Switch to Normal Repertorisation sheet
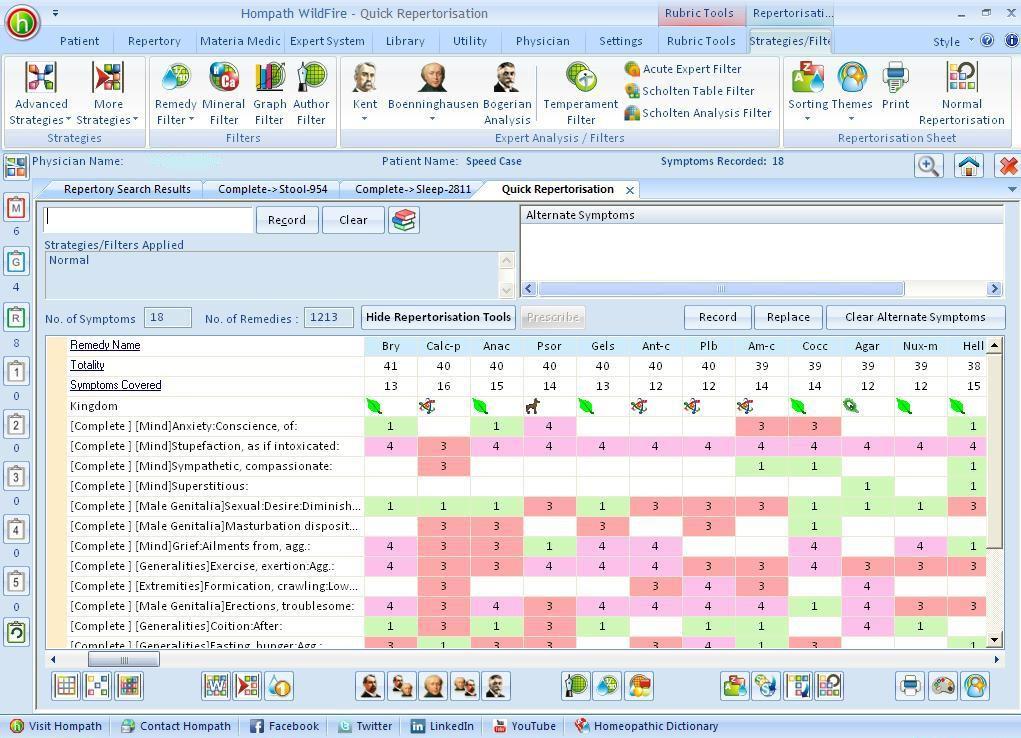 click(962, 78)
